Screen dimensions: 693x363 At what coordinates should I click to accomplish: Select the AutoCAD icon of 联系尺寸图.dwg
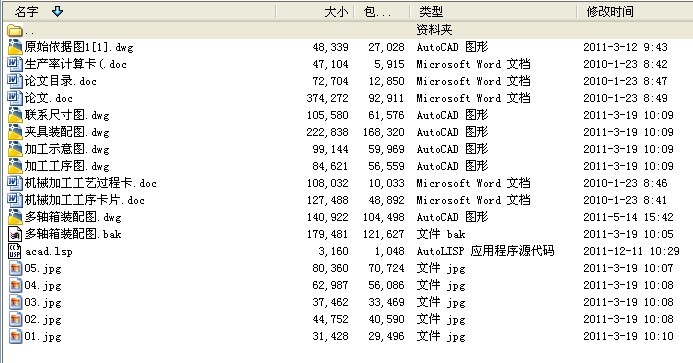tap(15, 115)
